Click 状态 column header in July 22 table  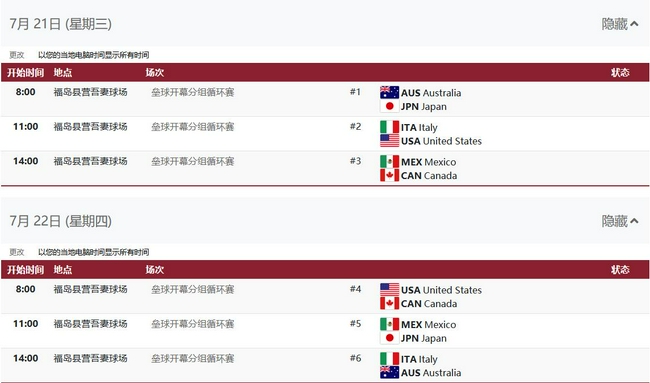pos(620,270)
